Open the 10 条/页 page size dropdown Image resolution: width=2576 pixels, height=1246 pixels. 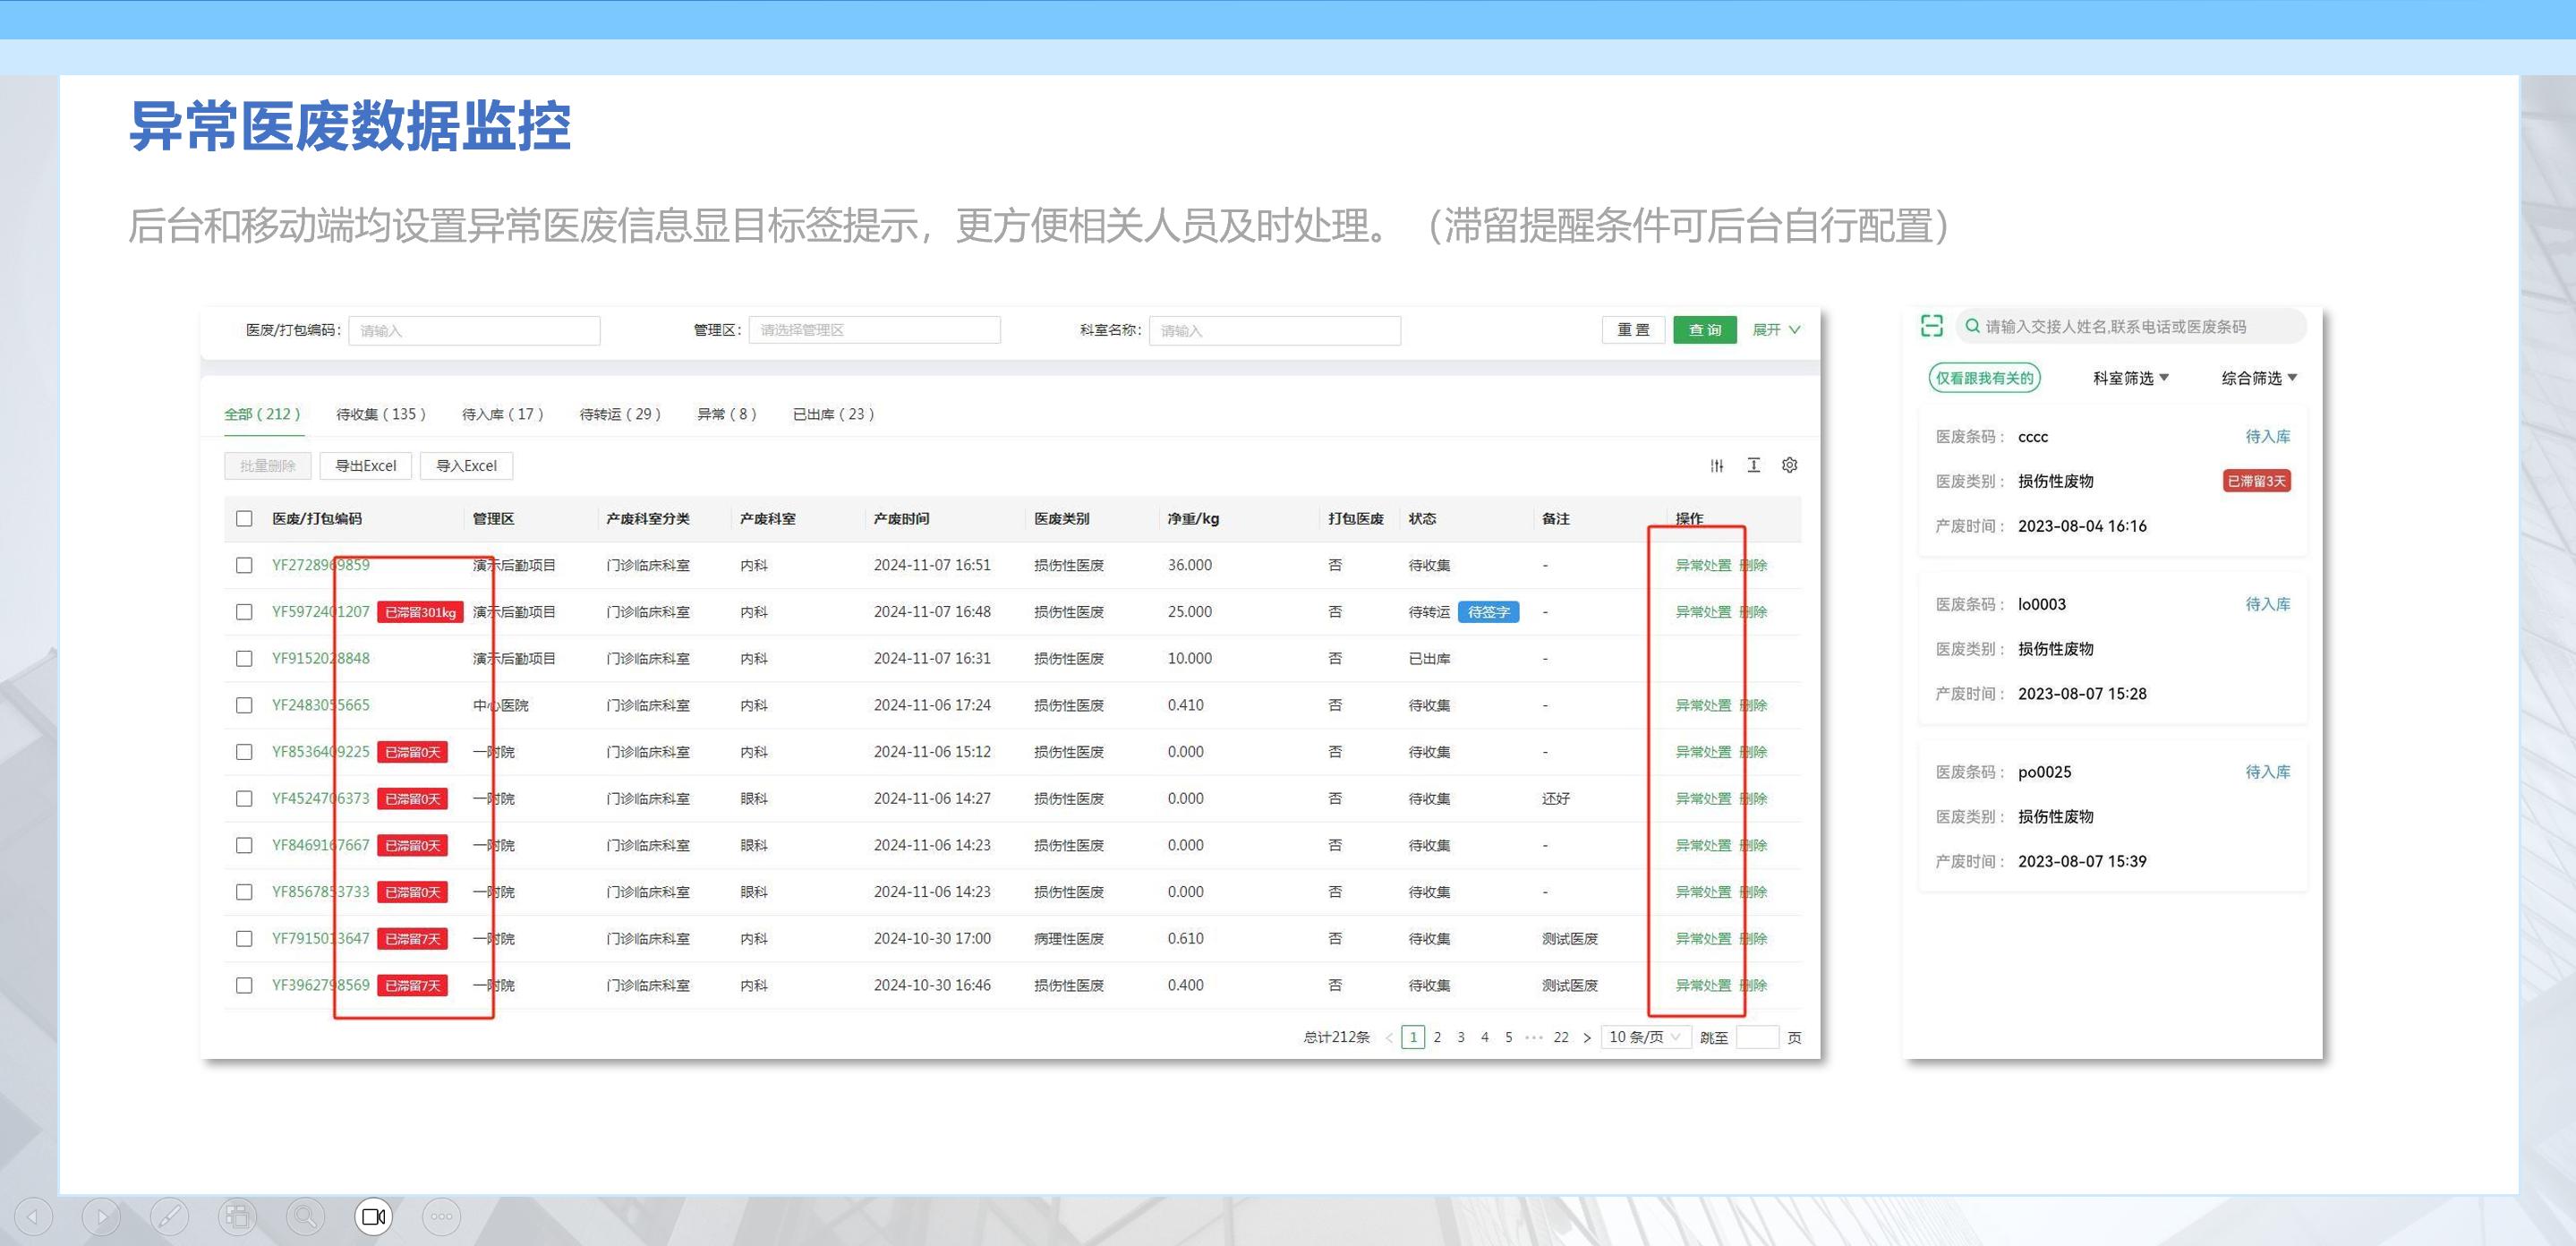pos(1645,1037)
